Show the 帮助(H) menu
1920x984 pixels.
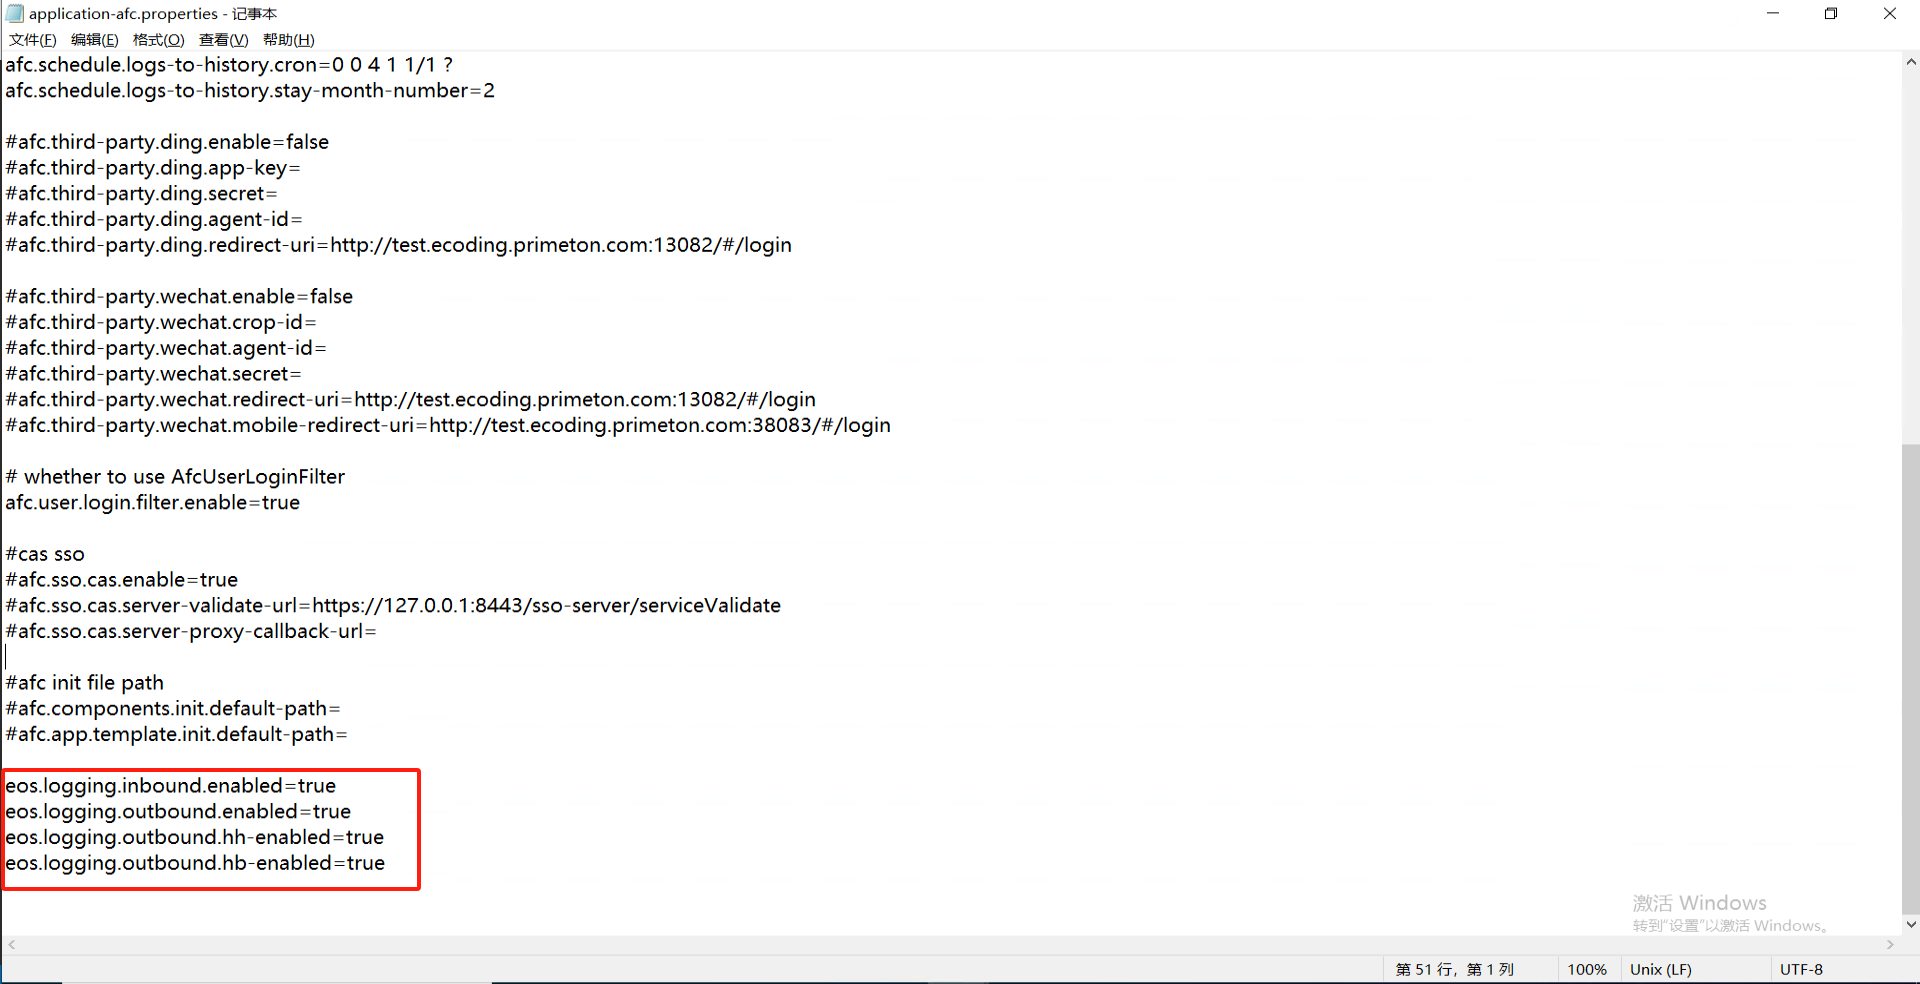289,40
